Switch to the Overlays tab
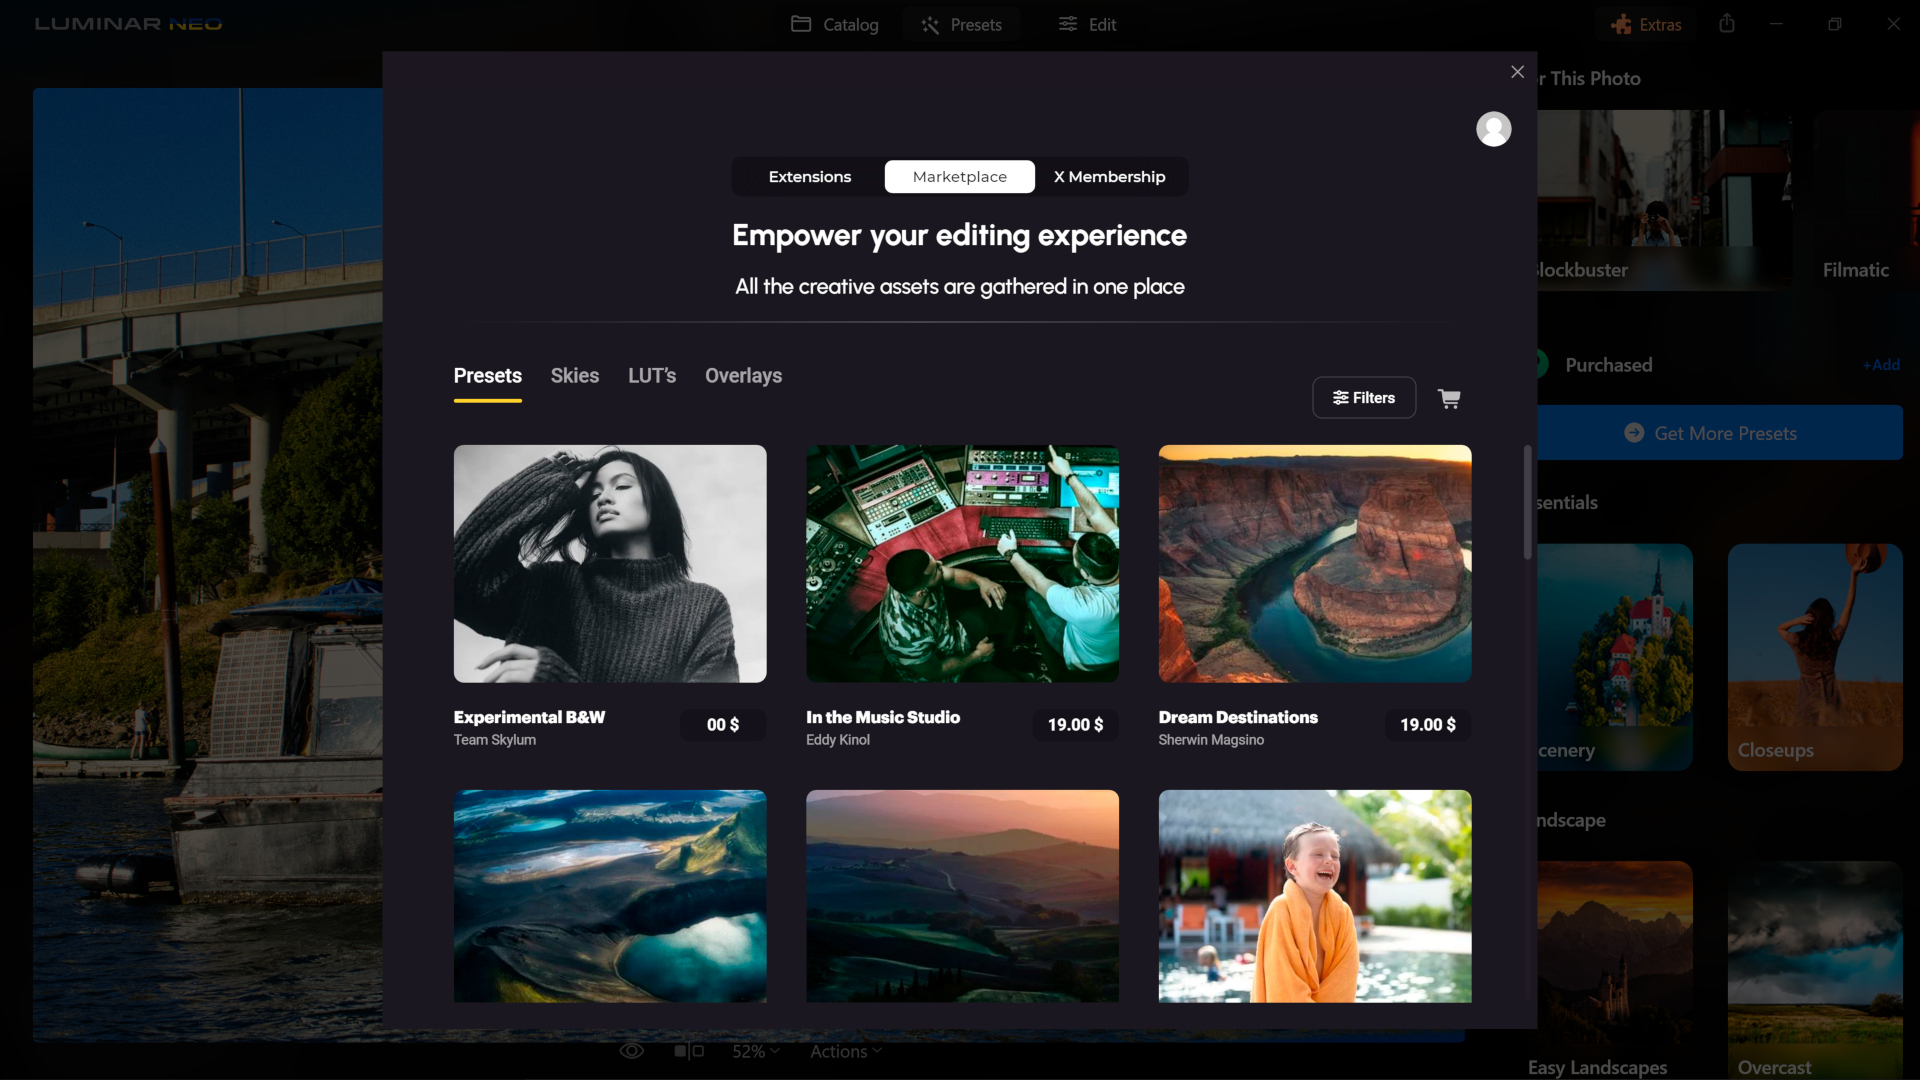This screenshot has height=1080, width=1920. [743, 376]
